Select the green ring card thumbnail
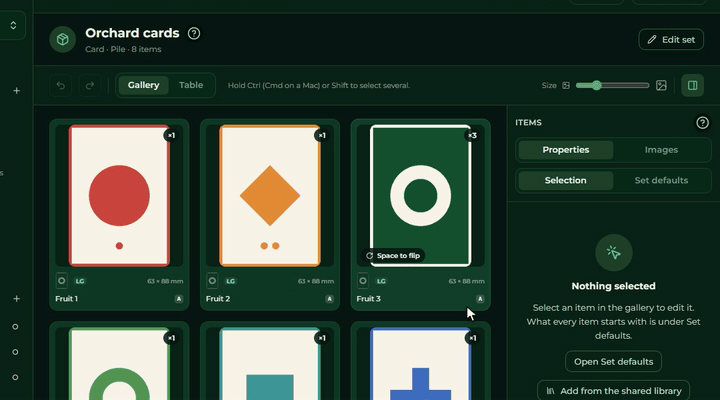This screenshot has width=720, height=400. (x=119, y=364)
